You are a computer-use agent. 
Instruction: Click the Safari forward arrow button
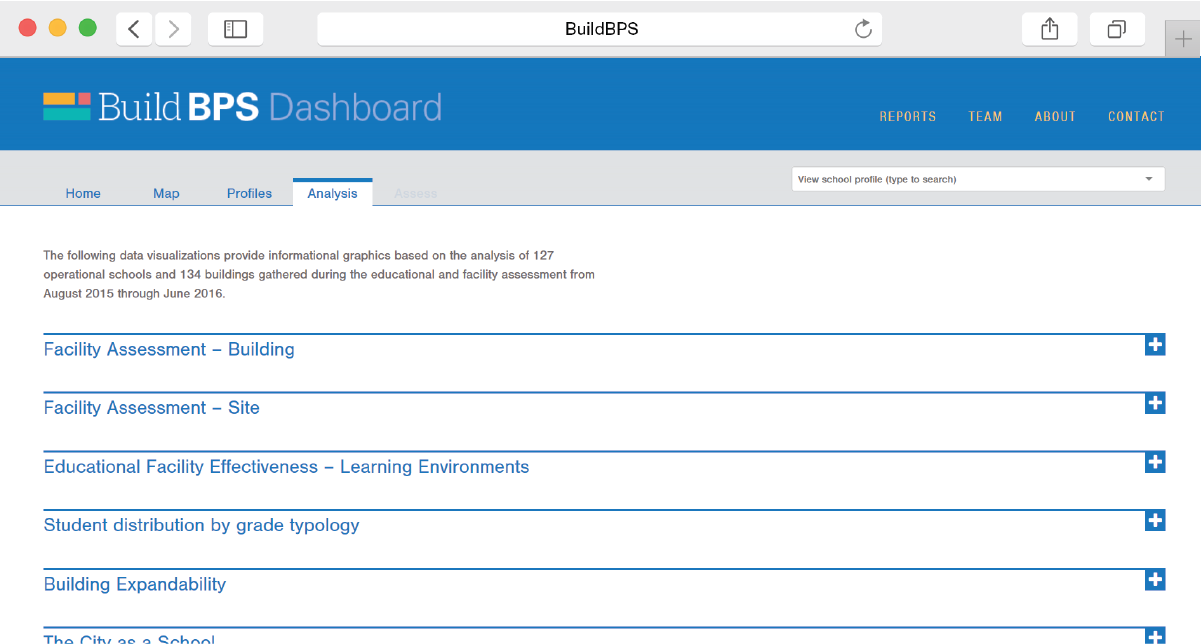coord(173,29)
